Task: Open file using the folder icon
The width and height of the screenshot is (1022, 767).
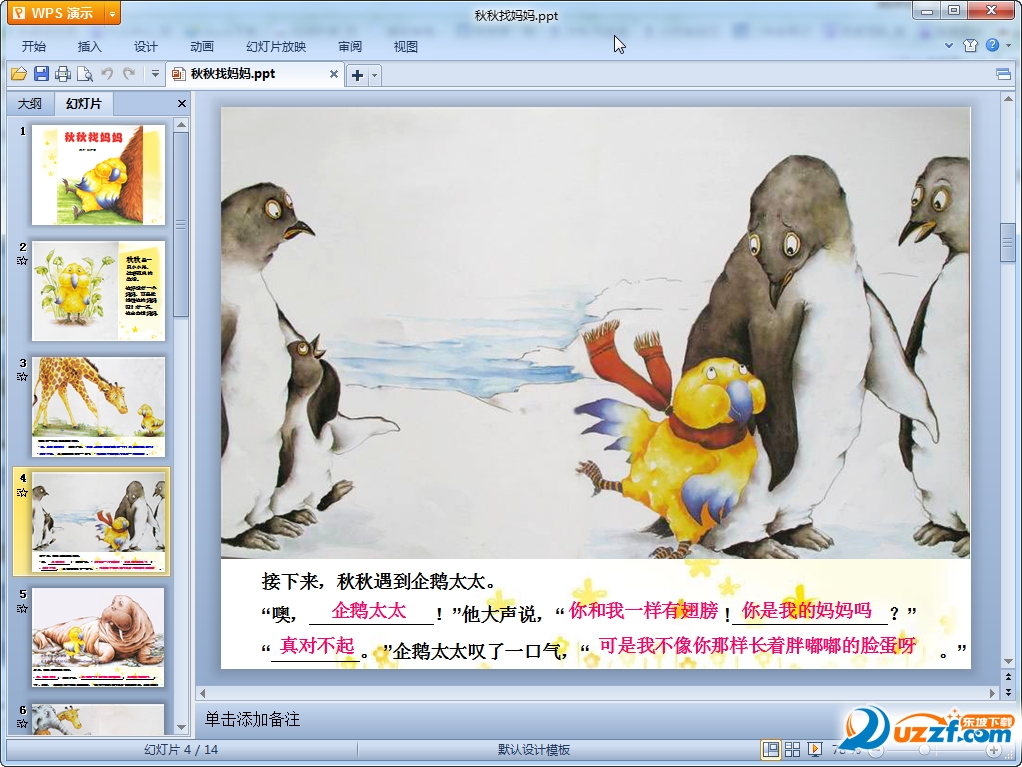Action: pos(19,74)
